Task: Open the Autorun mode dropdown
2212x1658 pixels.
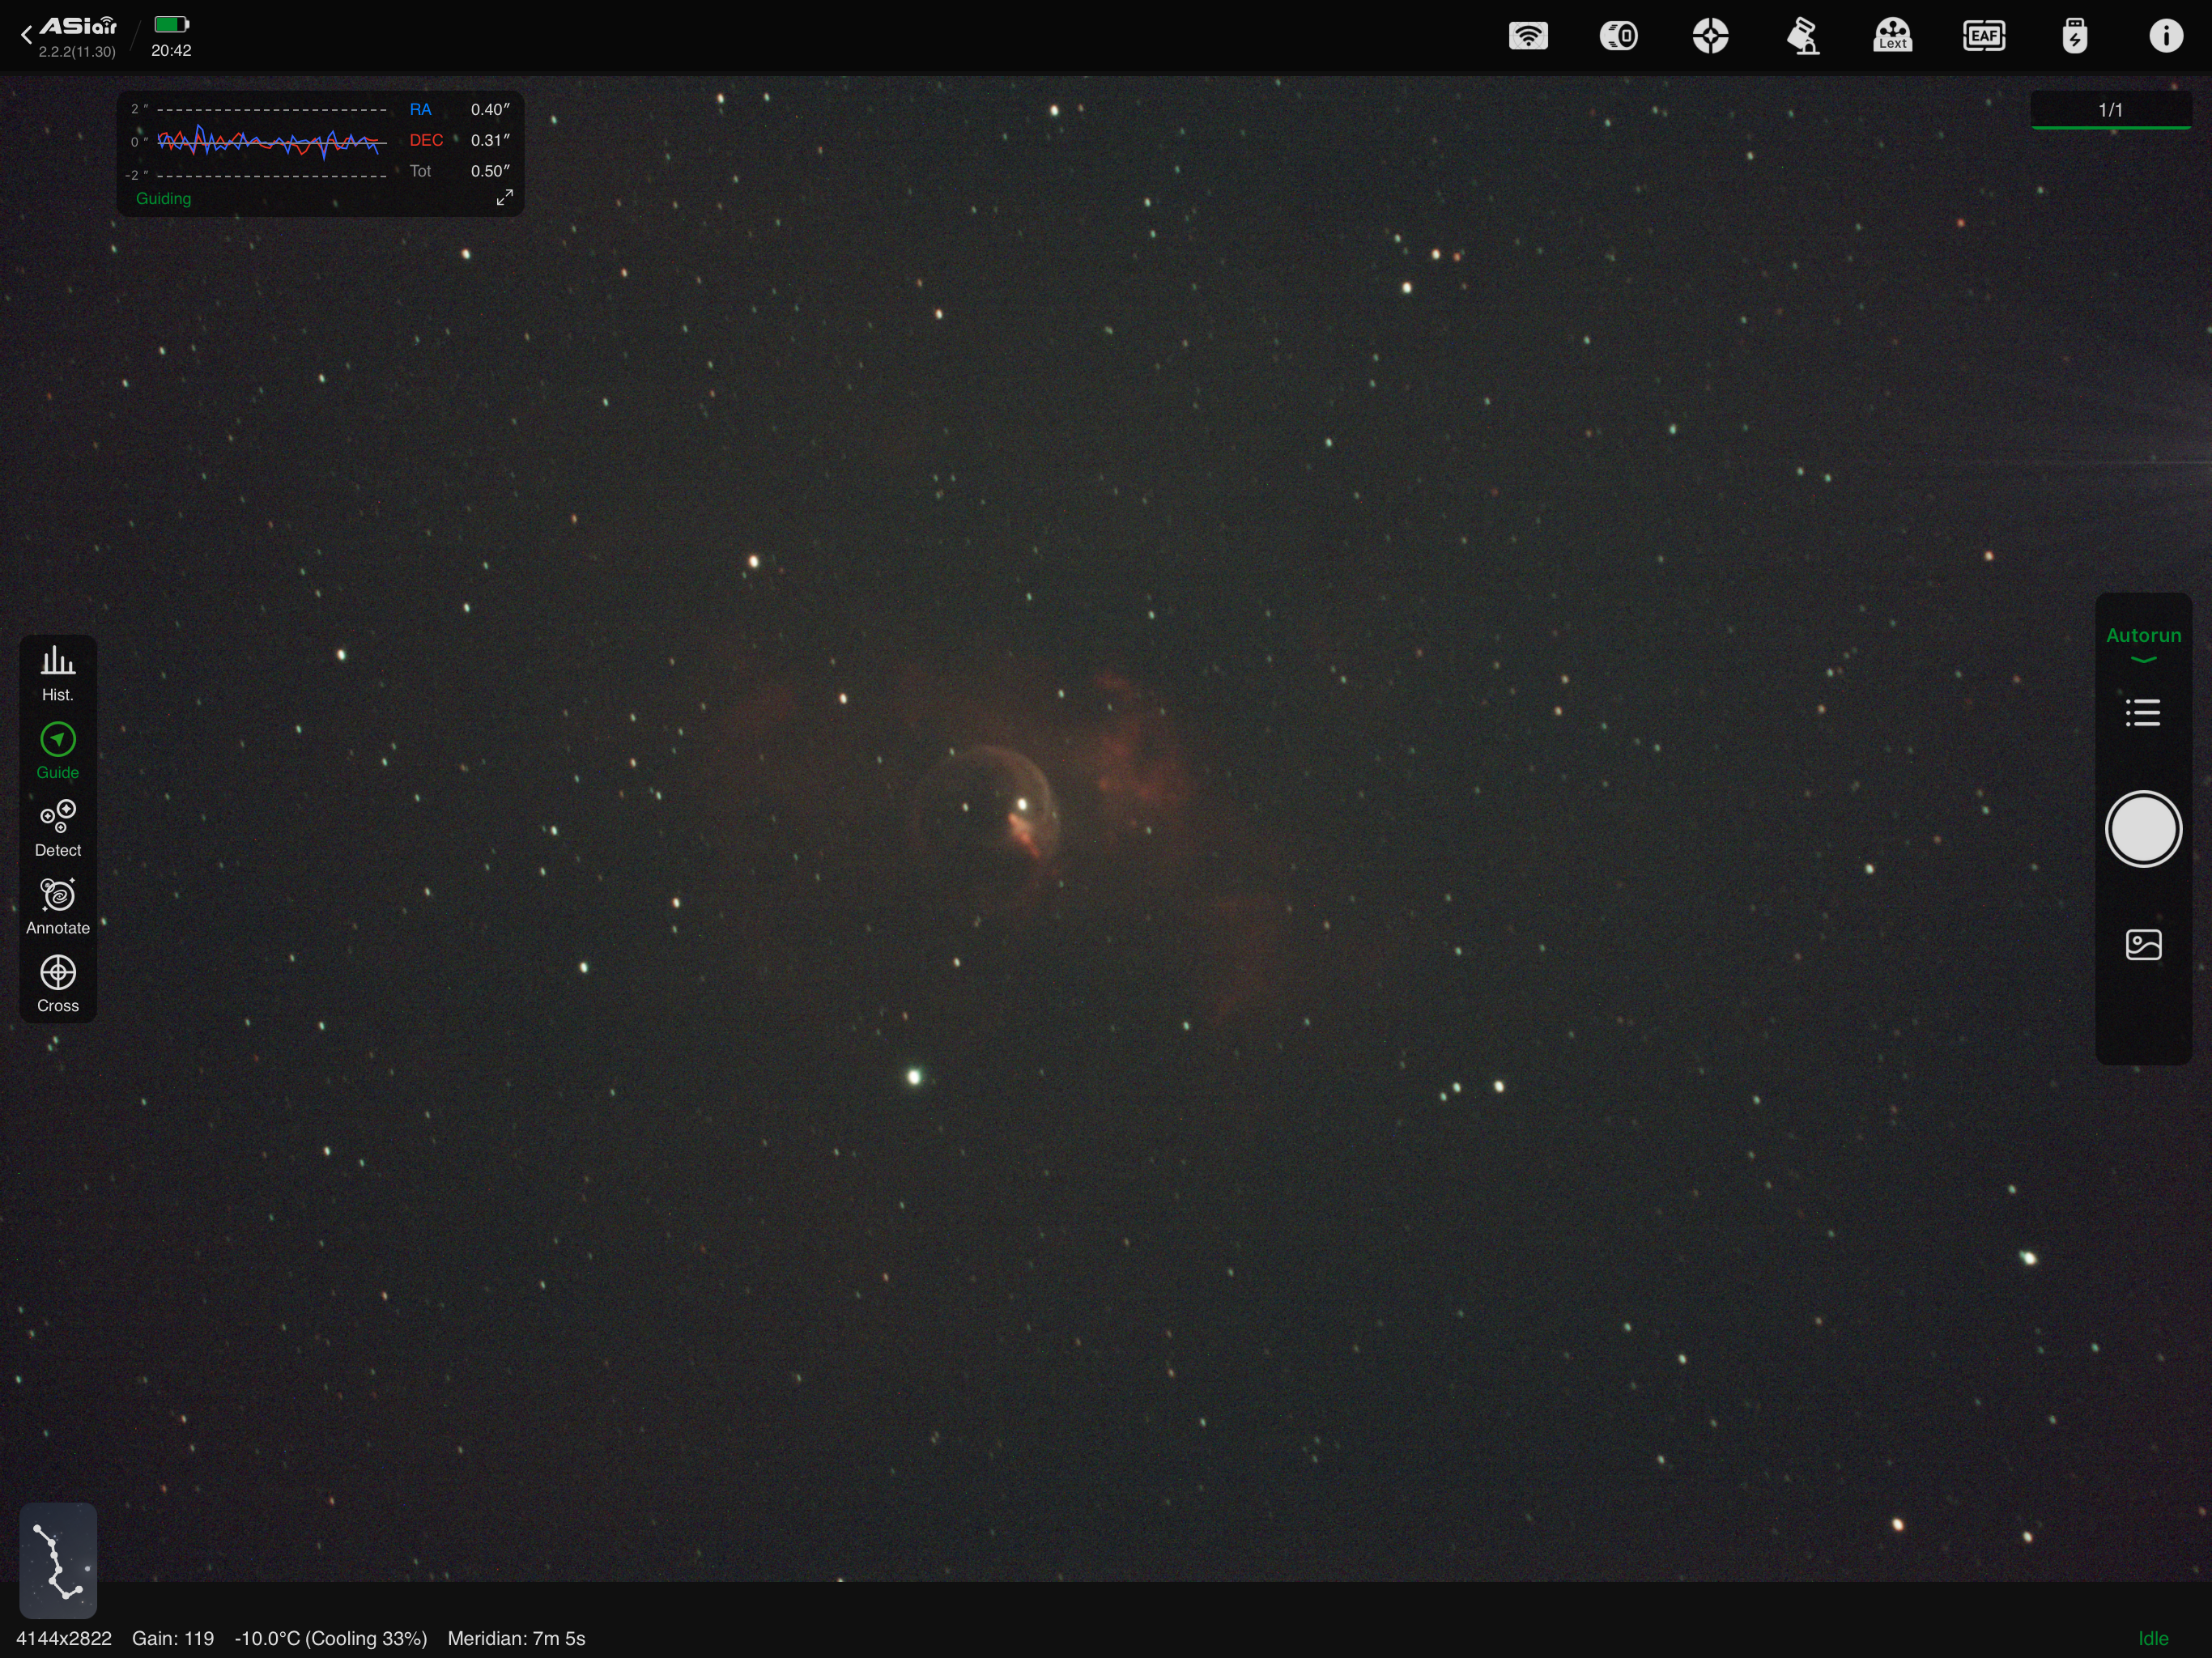Action: pos(2142,642)
